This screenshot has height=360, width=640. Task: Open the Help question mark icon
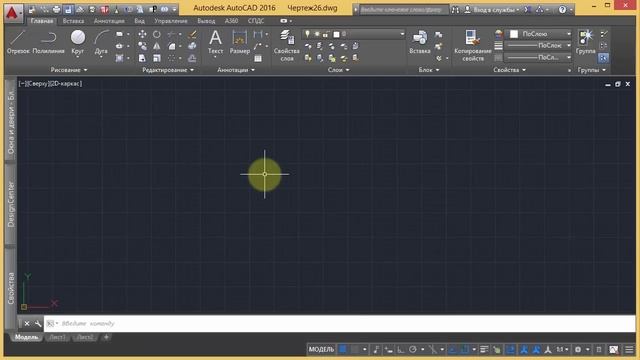point(562,9)
